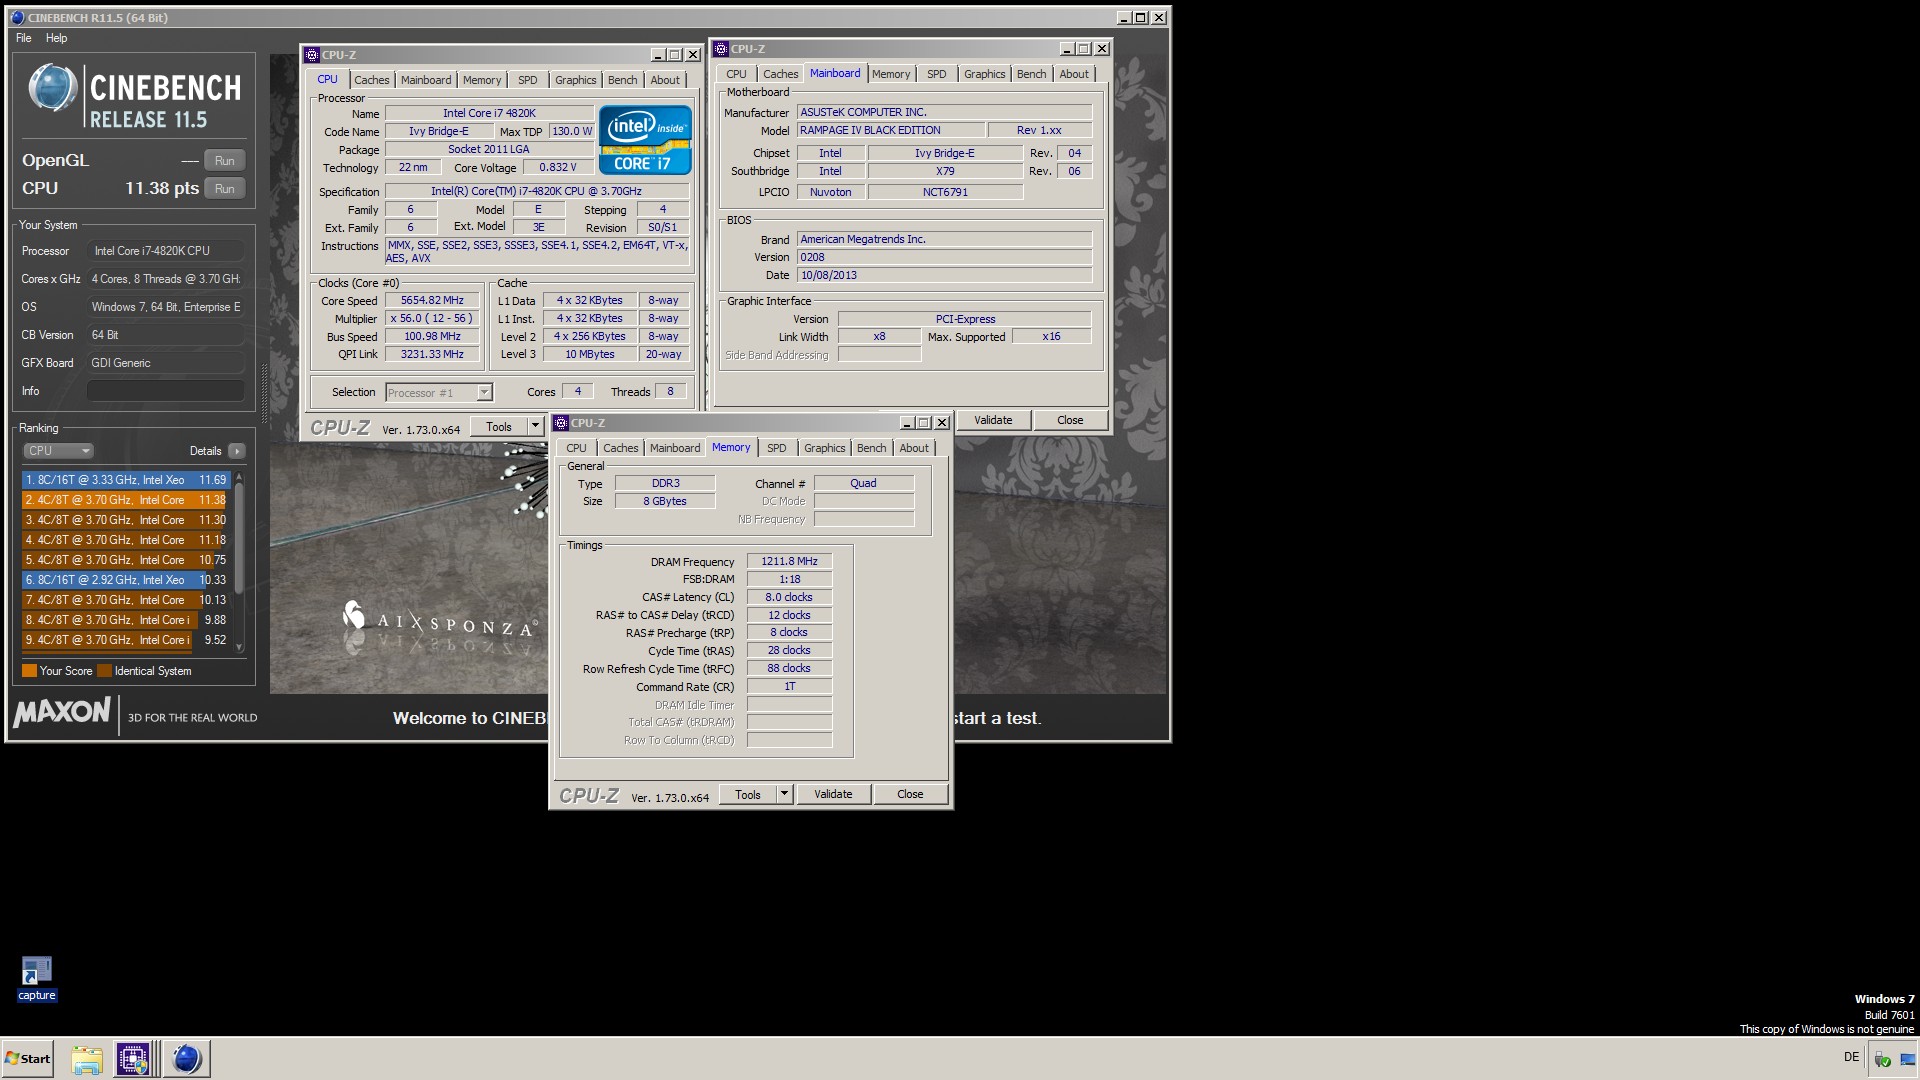Screen dimensions: 1920x1080
Task: Click the Intel Core i7 badge in CPU-Z
Action: (645, 140)
